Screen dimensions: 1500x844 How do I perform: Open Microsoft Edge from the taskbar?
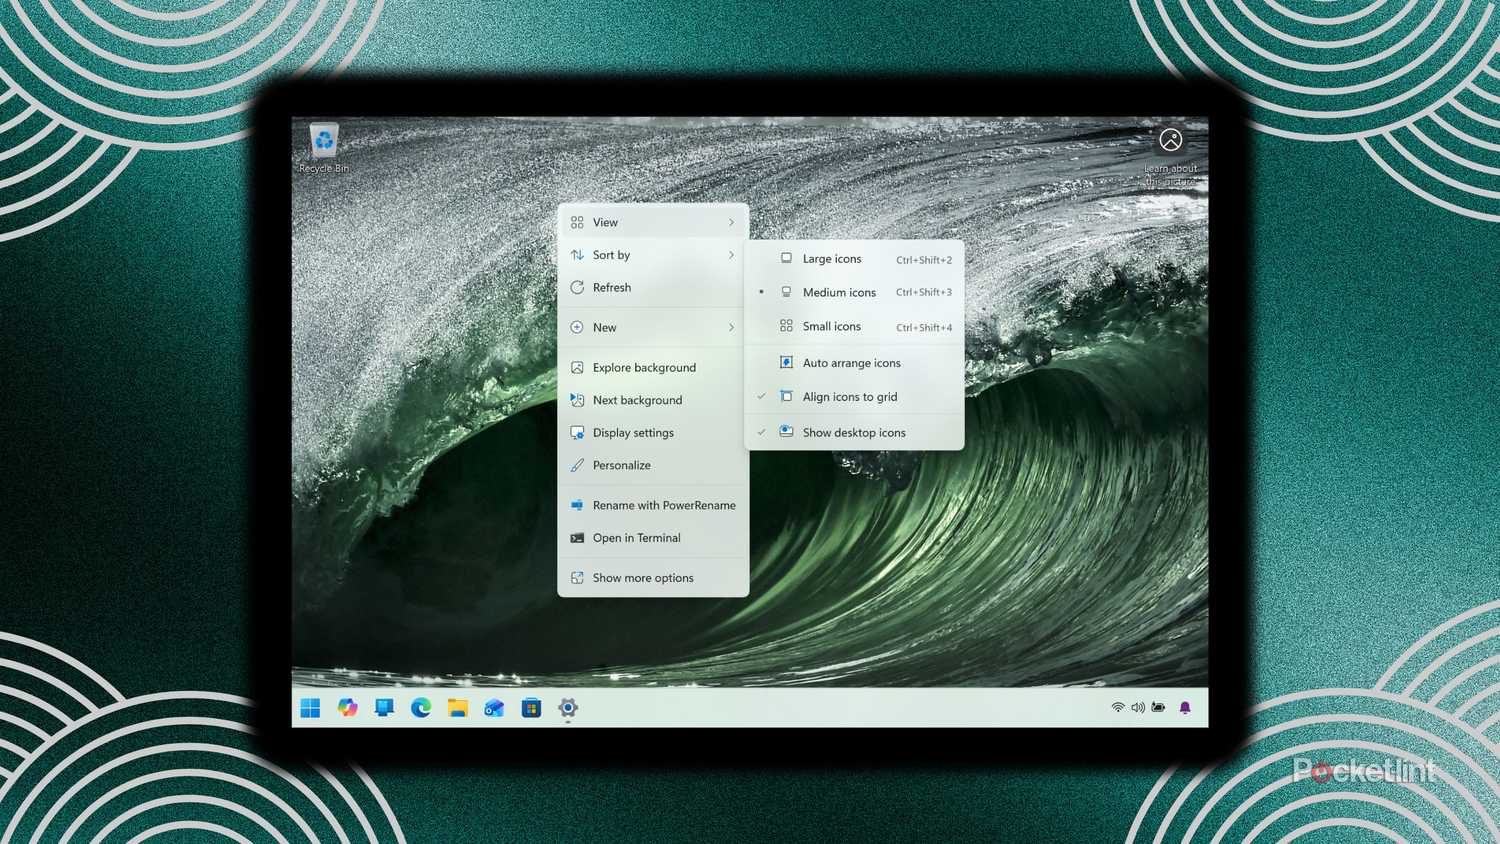click(x=421, y=708)
